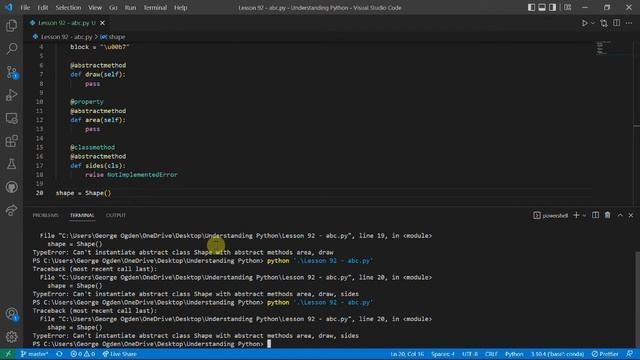The height and width of the screenshot is (360, 640).
Task: Open the Search view in activity bar
Action: pos(11,49)
